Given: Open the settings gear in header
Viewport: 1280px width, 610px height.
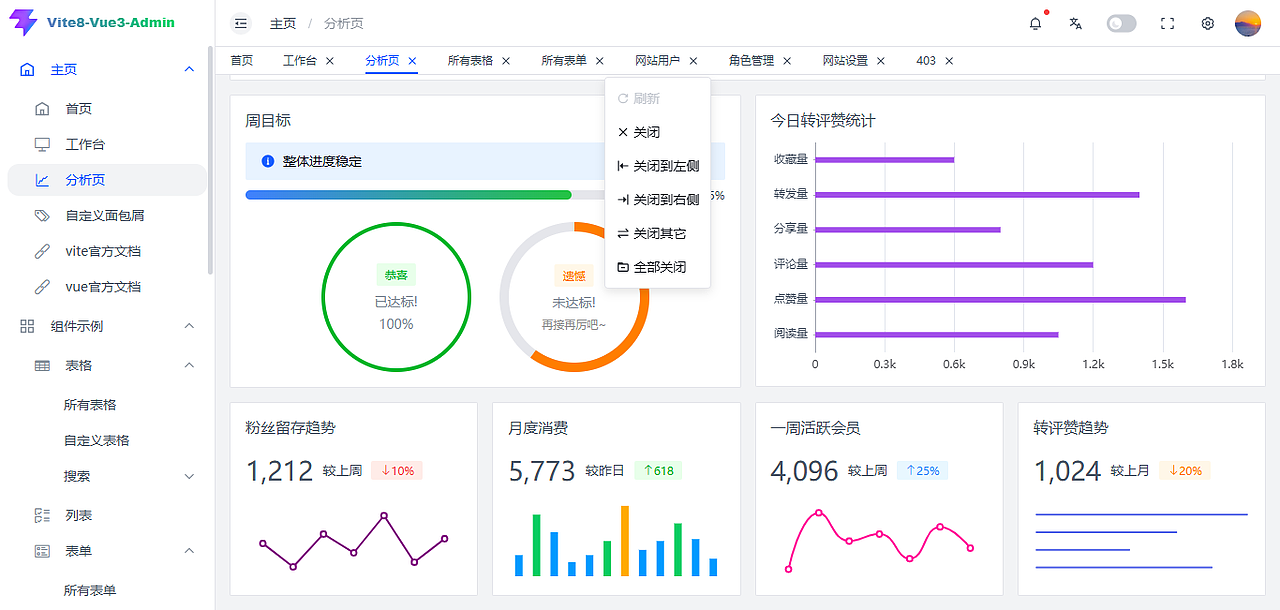Looking at the screenshot, I should pos(1207,23).
